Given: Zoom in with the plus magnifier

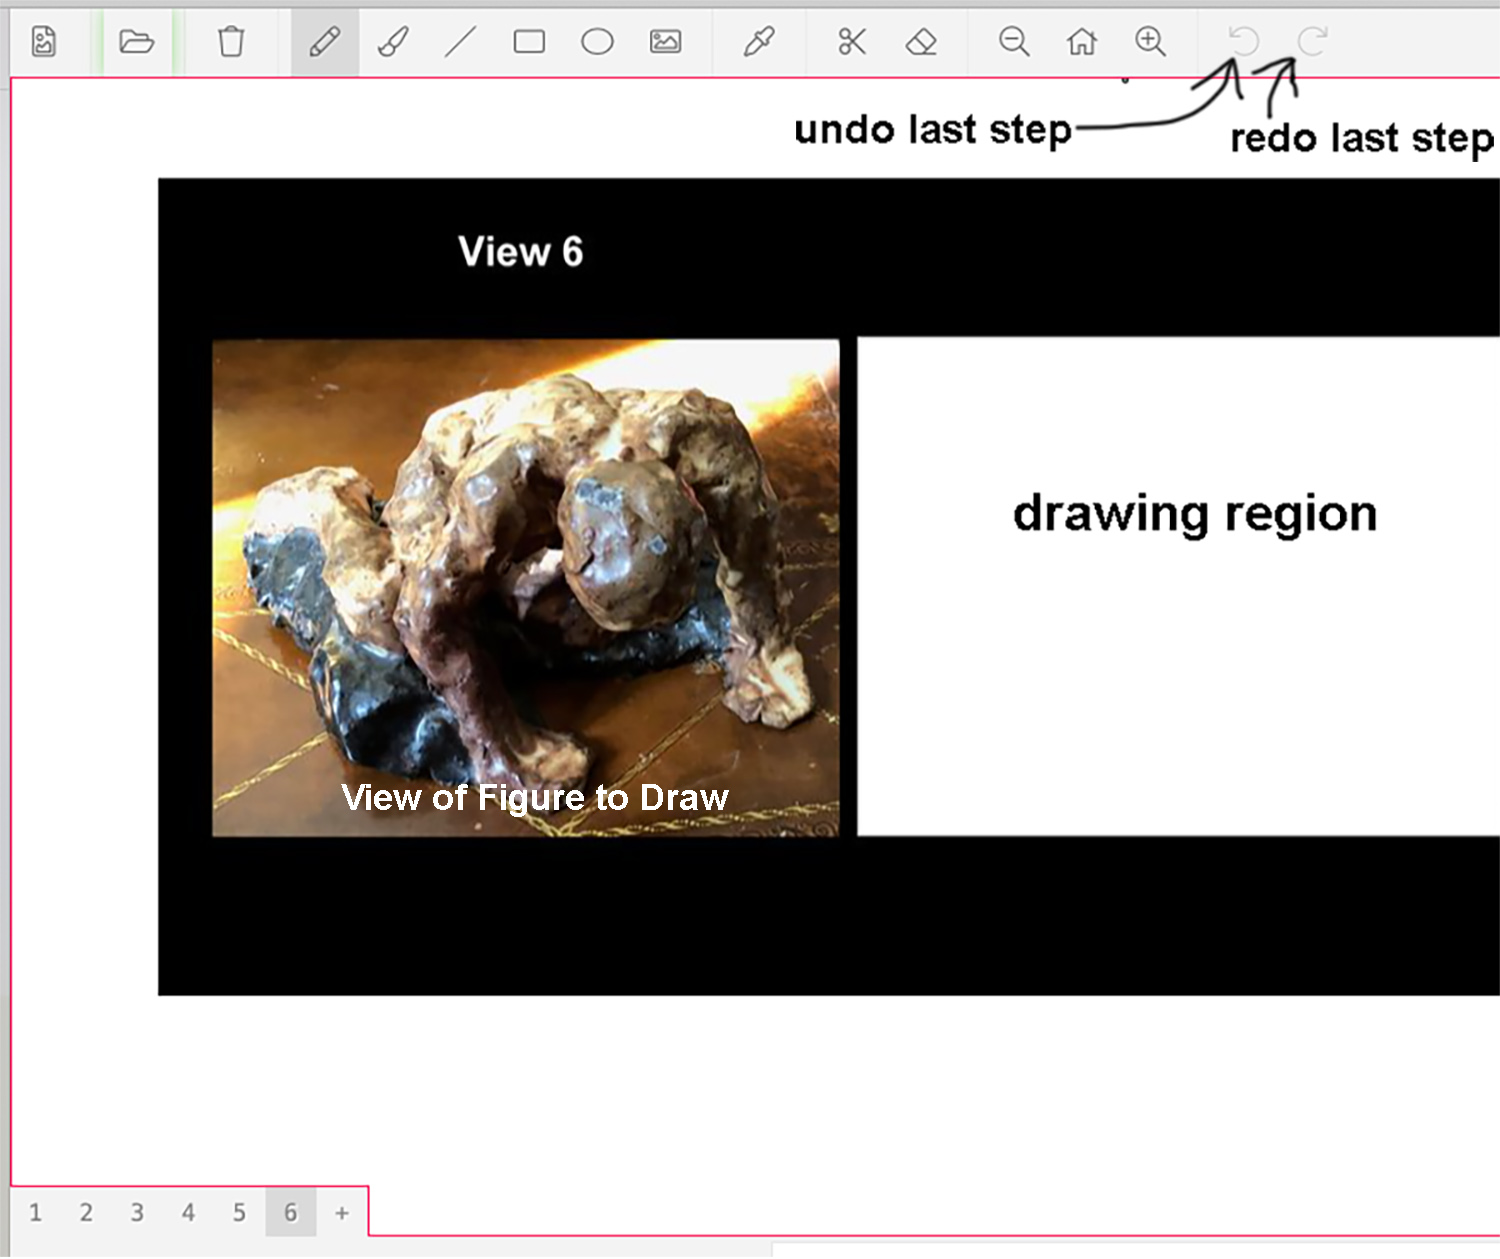Looking at the screenshot, I should [1150, 42].
